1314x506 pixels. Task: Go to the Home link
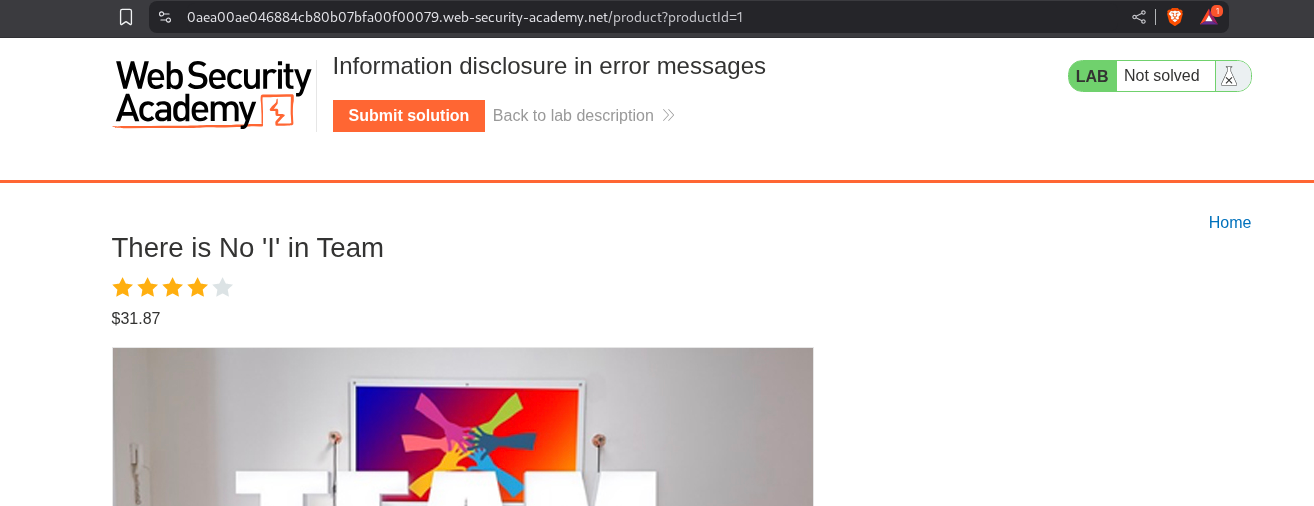[1230, 223]
